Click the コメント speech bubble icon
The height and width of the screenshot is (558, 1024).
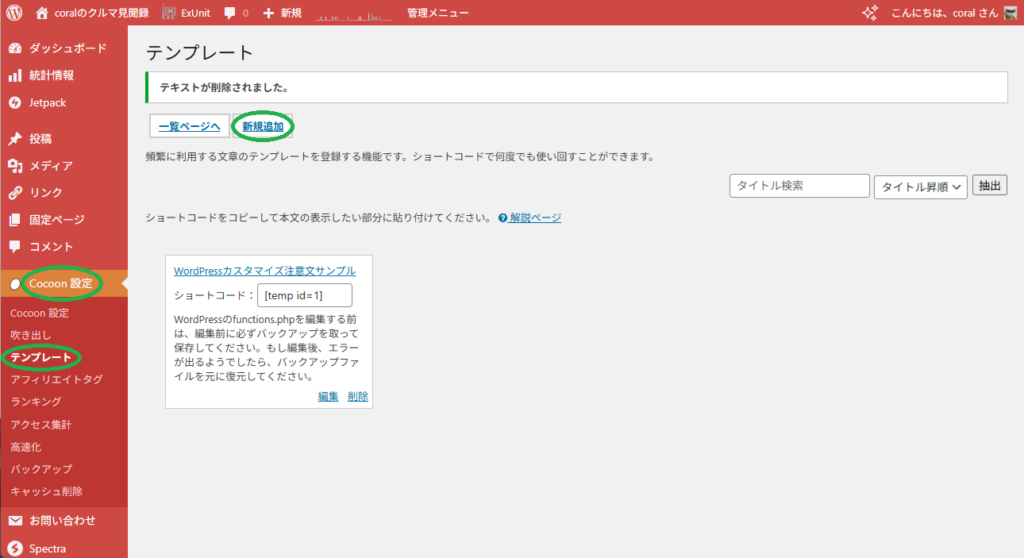[15, 246]
